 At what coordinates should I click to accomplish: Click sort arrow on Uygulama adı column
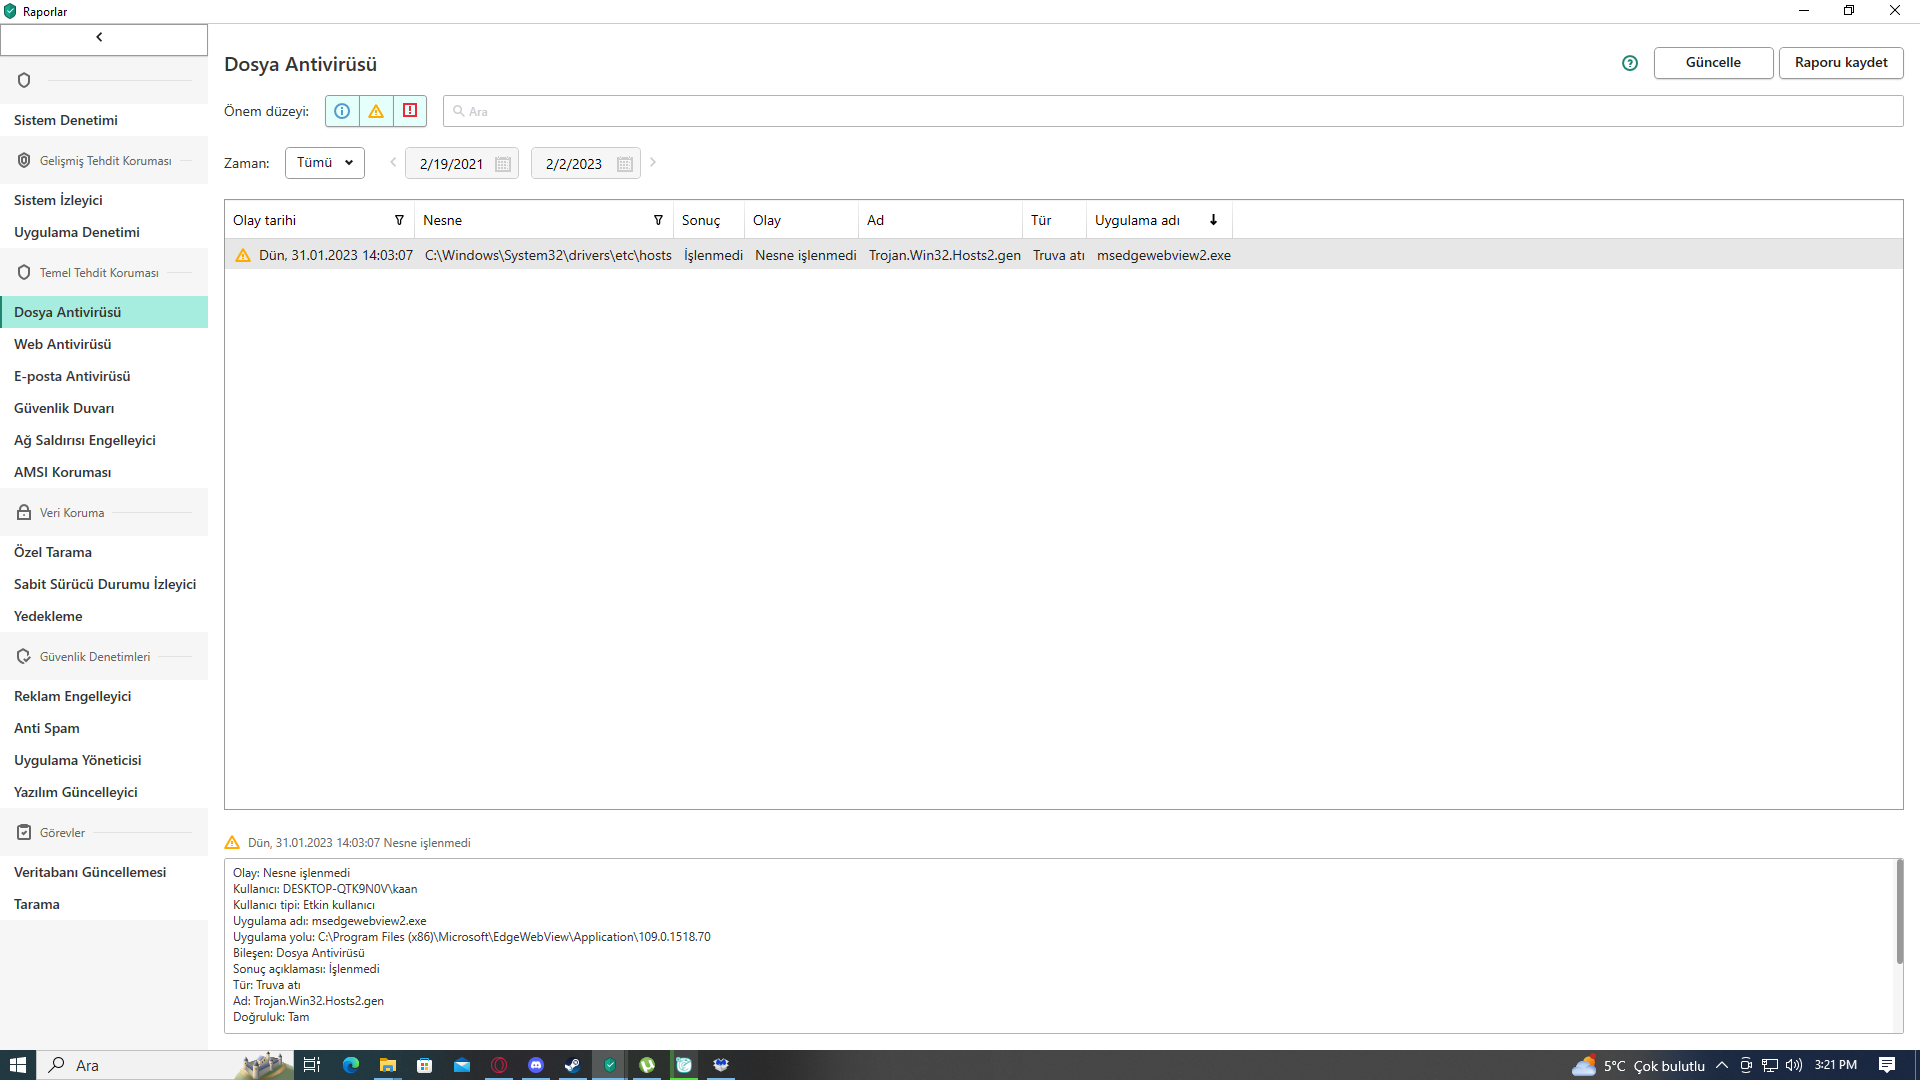(1213, 220)
